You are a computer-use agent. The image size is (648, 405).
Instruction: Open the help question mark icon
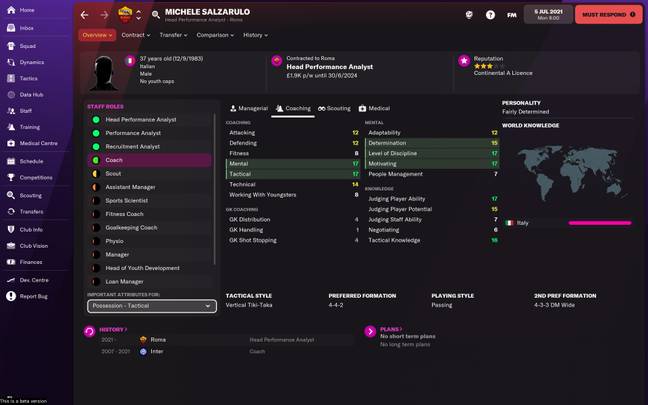(x=490, y=15)
